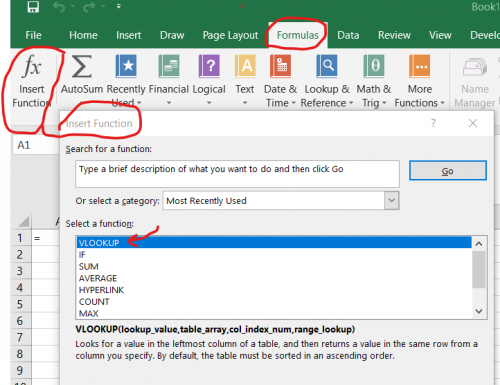
Task: Switch to the Review tab
Action: coord(394,35)
